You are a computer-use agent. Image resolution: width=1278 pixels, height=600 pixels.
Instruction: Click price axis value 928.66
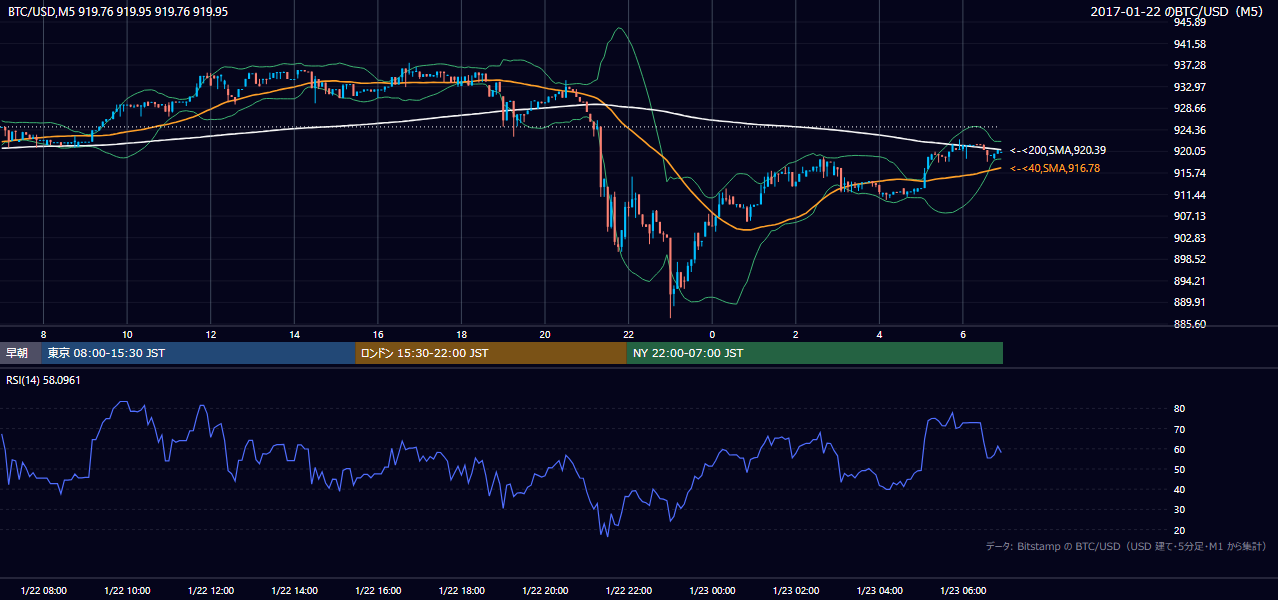click(x=1190, y=108)
